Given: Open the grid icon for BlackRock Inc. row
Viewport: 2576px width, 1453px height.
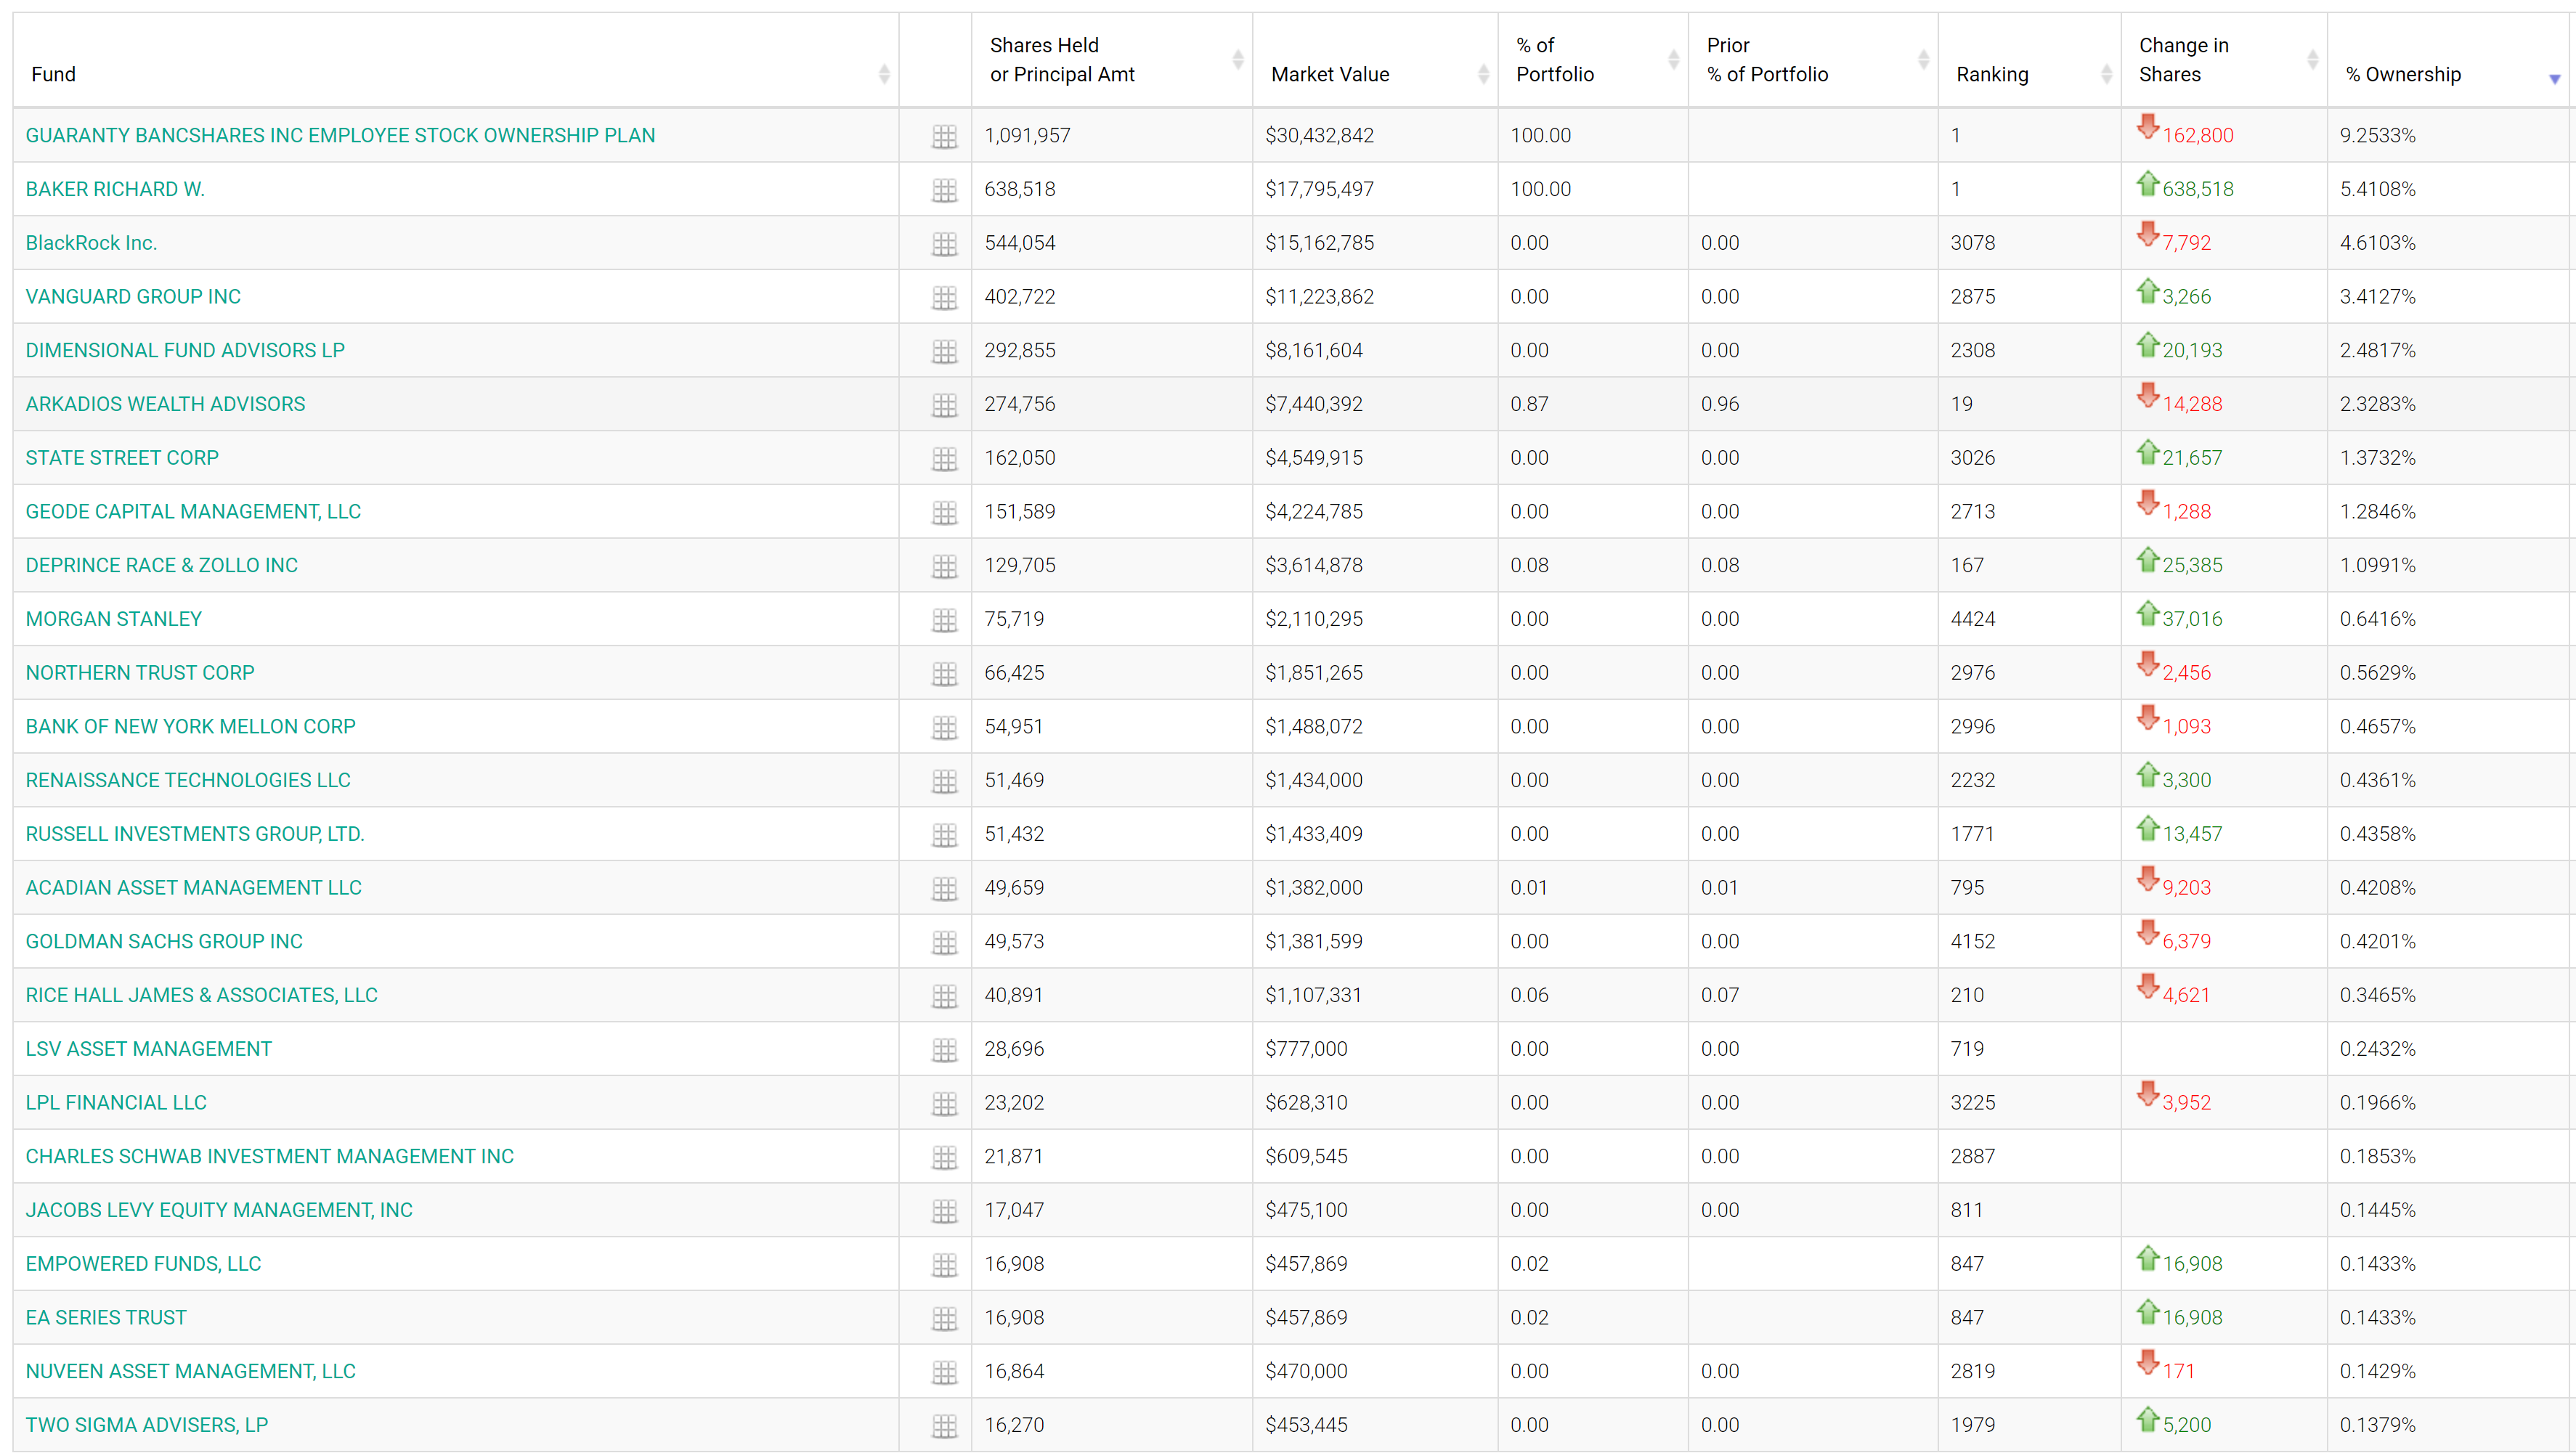Looking at the screenshot, I should pyautogui.click(x=944, y=244).
